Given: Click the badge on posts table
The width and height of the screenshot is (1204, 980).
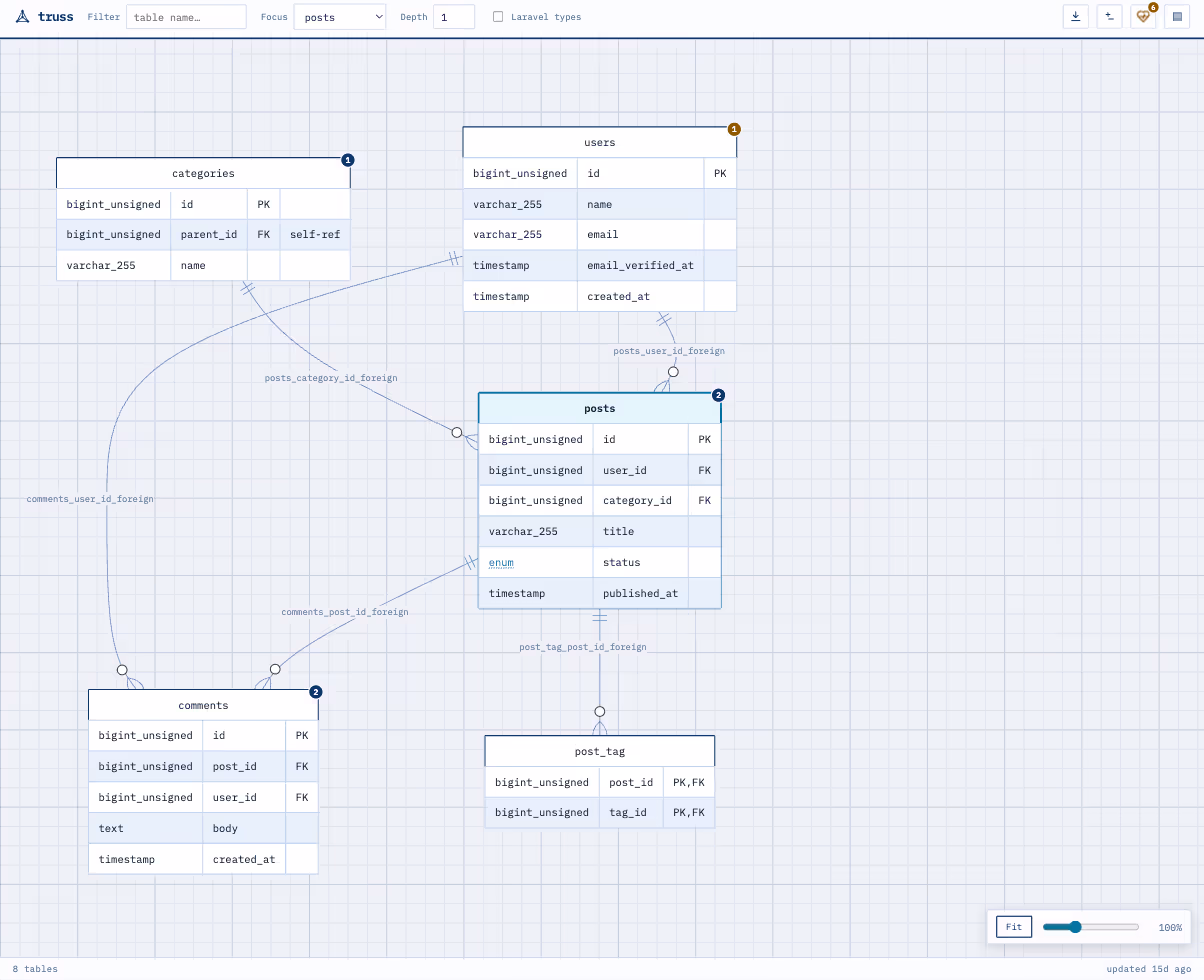Looking at the screenshot, I should (x=718, y=395).
